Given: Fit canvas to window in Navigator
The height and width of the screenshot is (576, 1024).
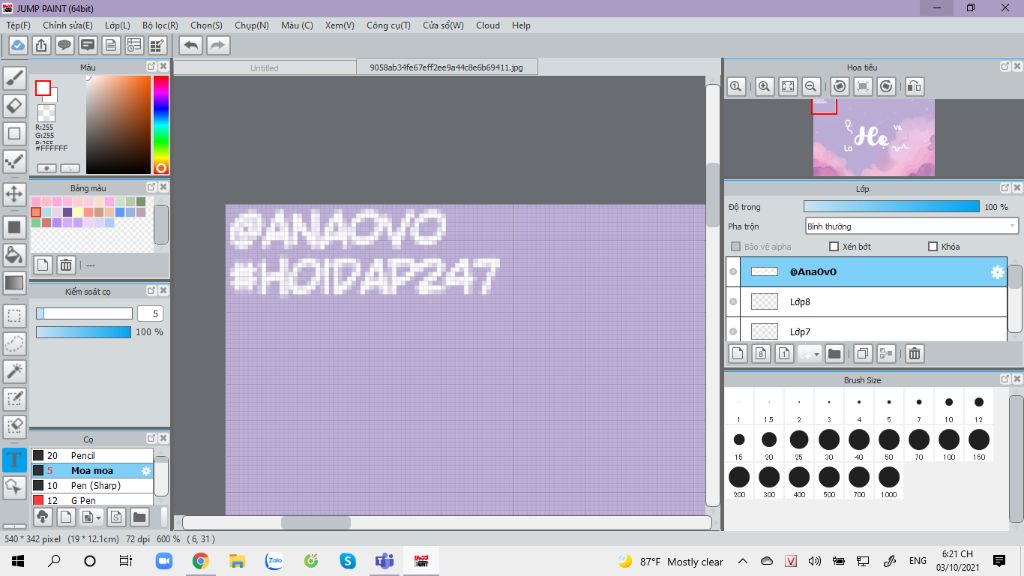Looking at the screenshot, I should [788, 86].
